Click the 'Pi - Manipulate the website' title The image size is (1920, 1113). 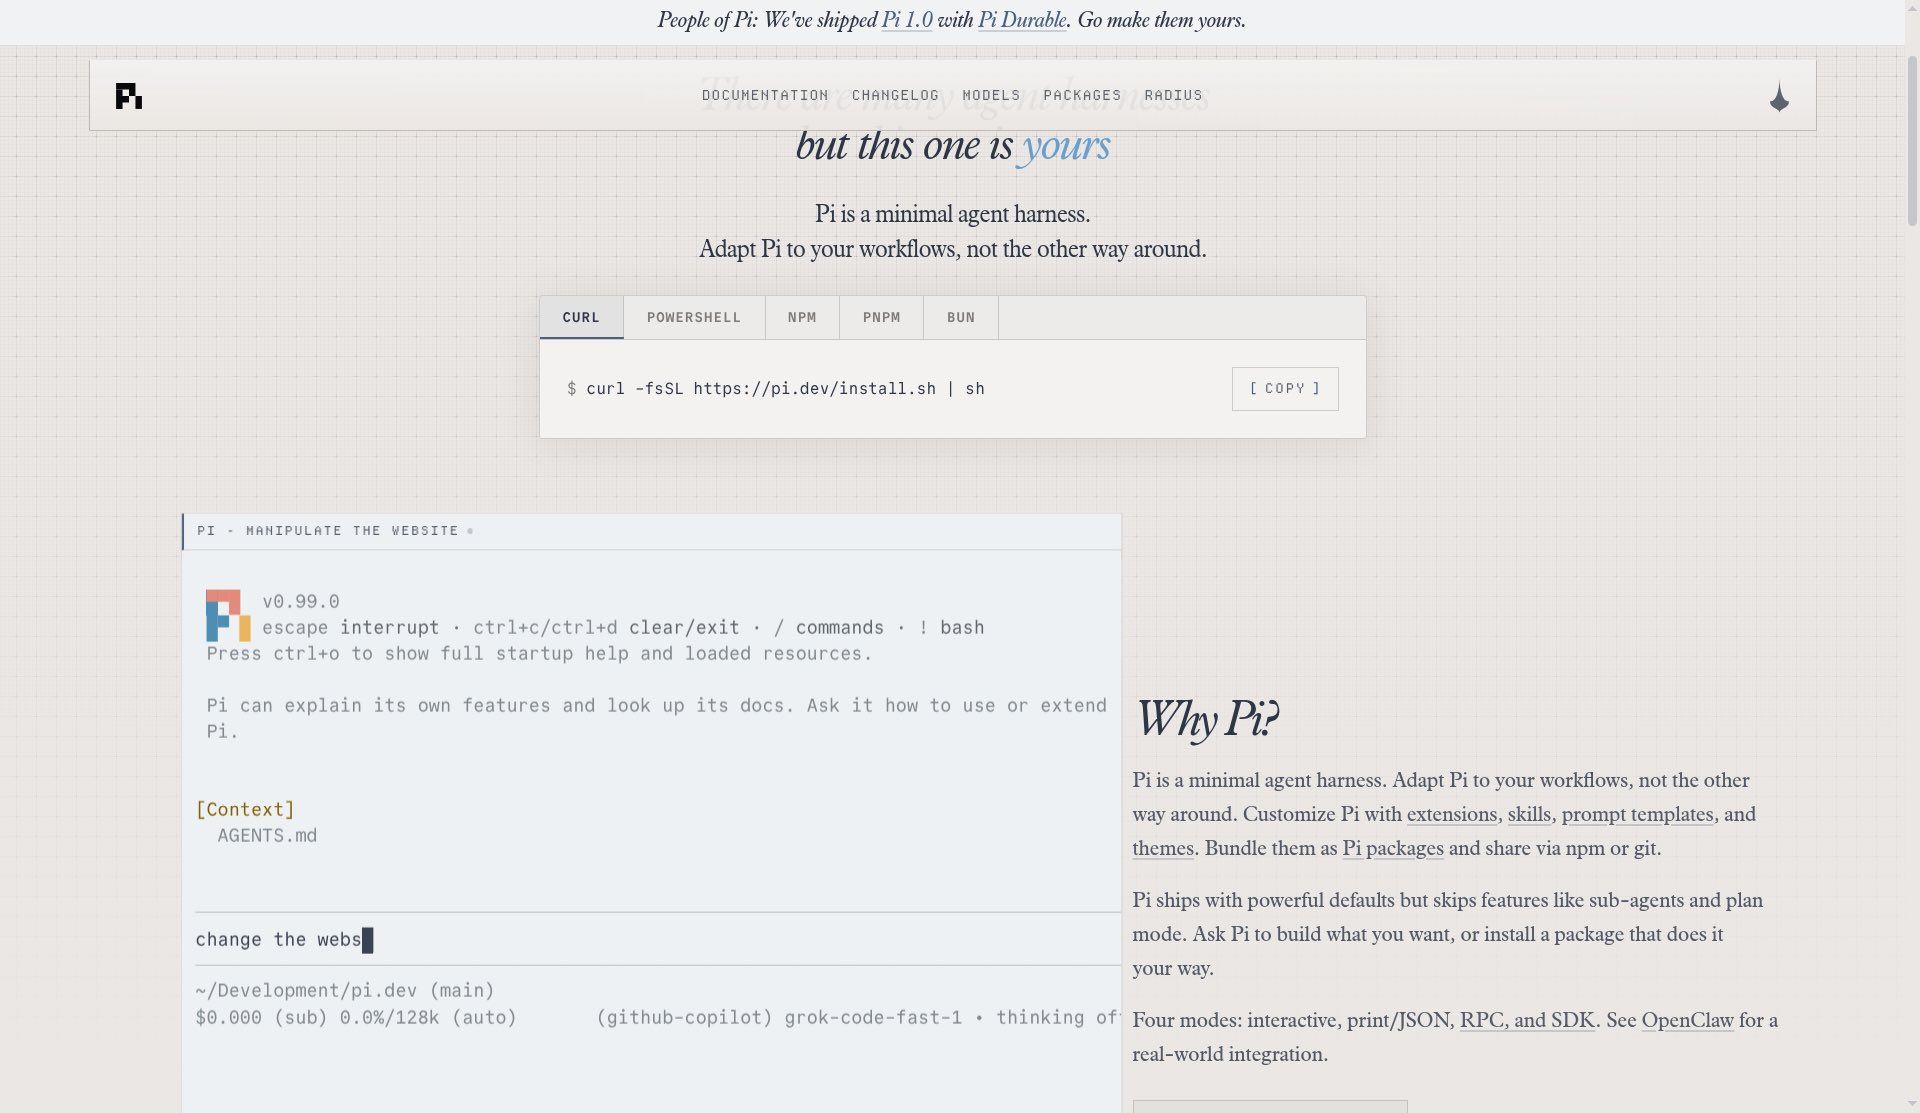click(328, 531)
